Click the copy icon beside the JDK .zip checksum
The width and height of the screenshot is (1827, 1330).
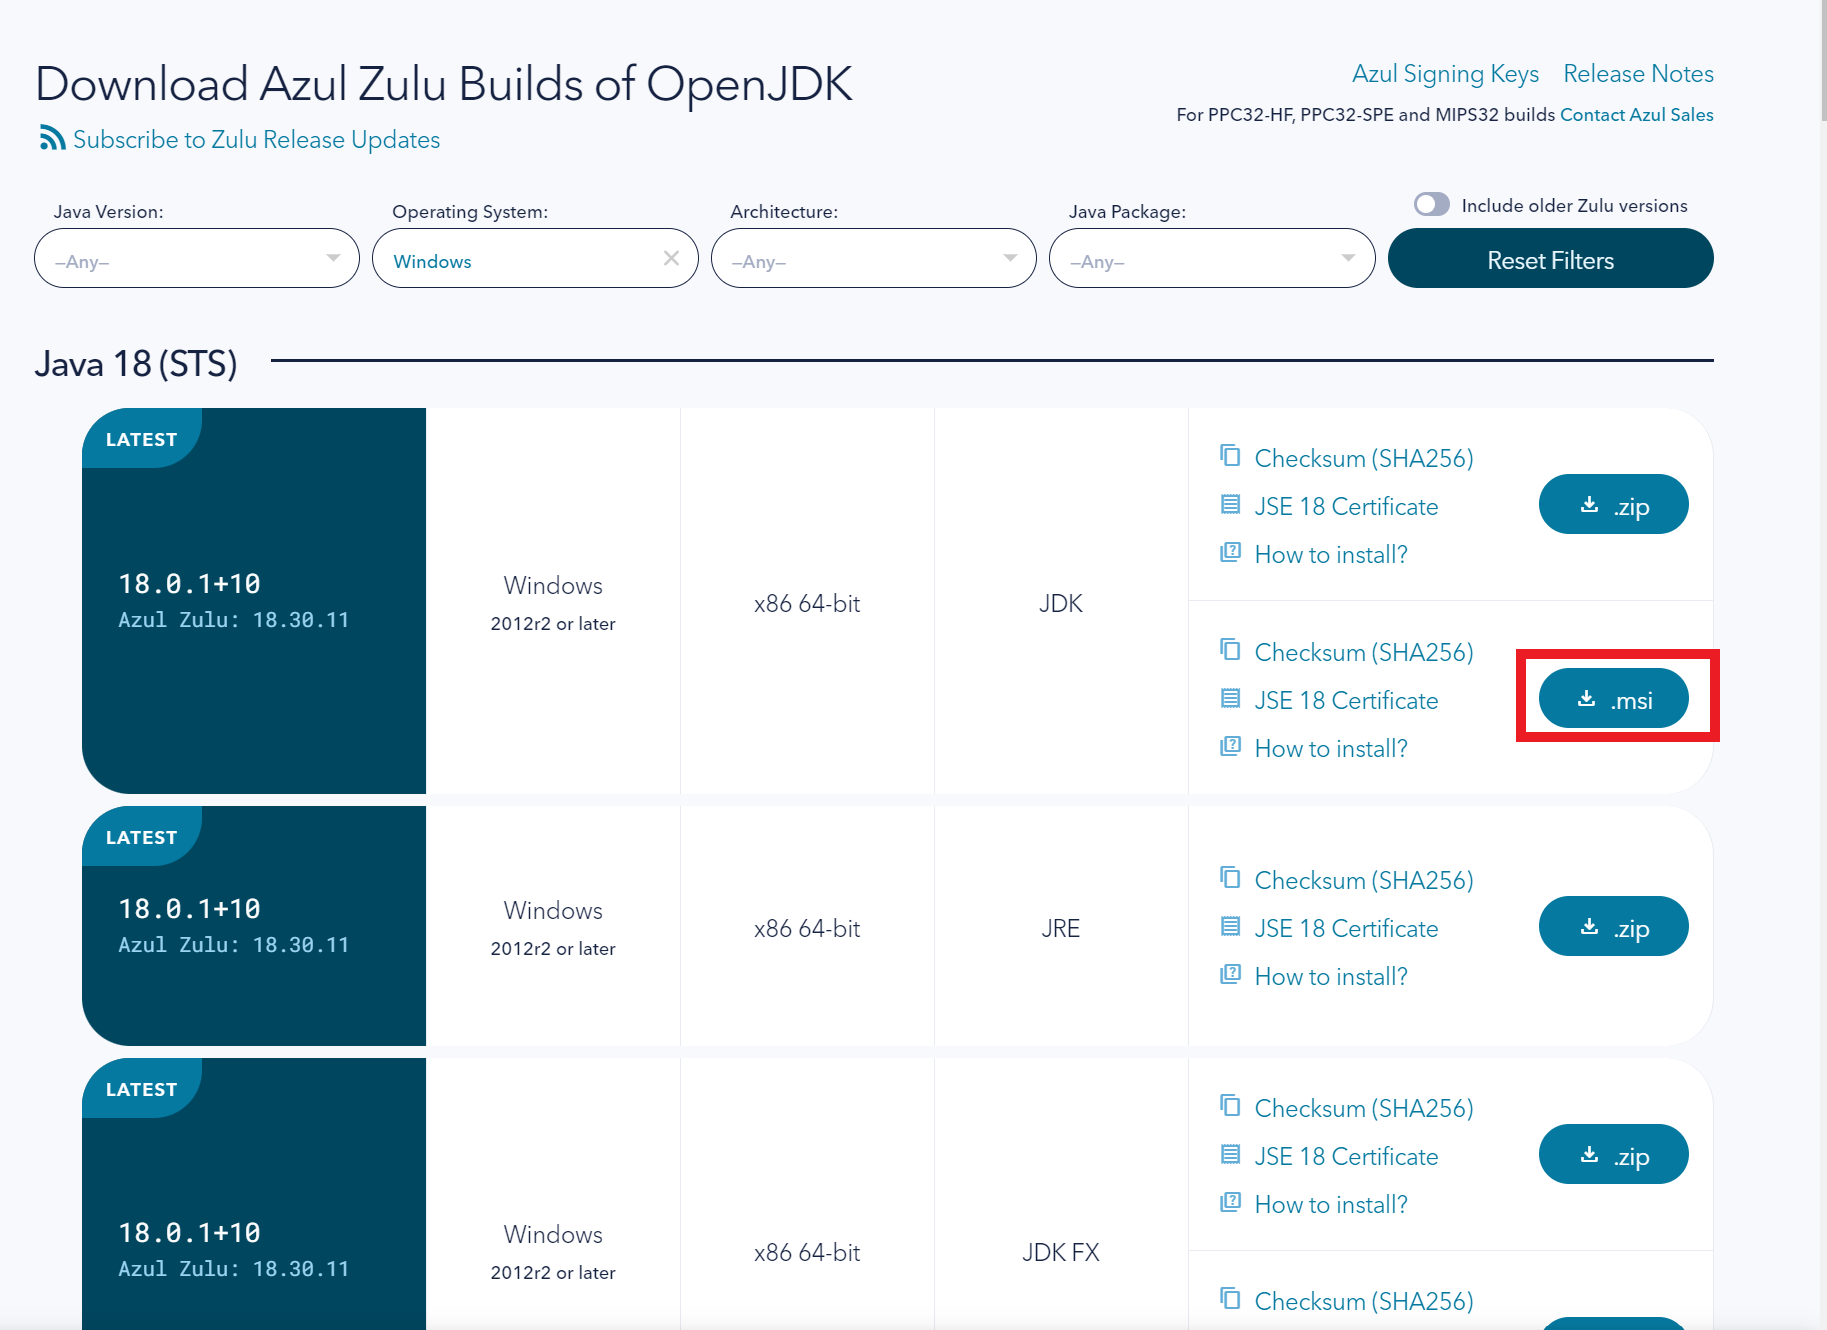1230,456
